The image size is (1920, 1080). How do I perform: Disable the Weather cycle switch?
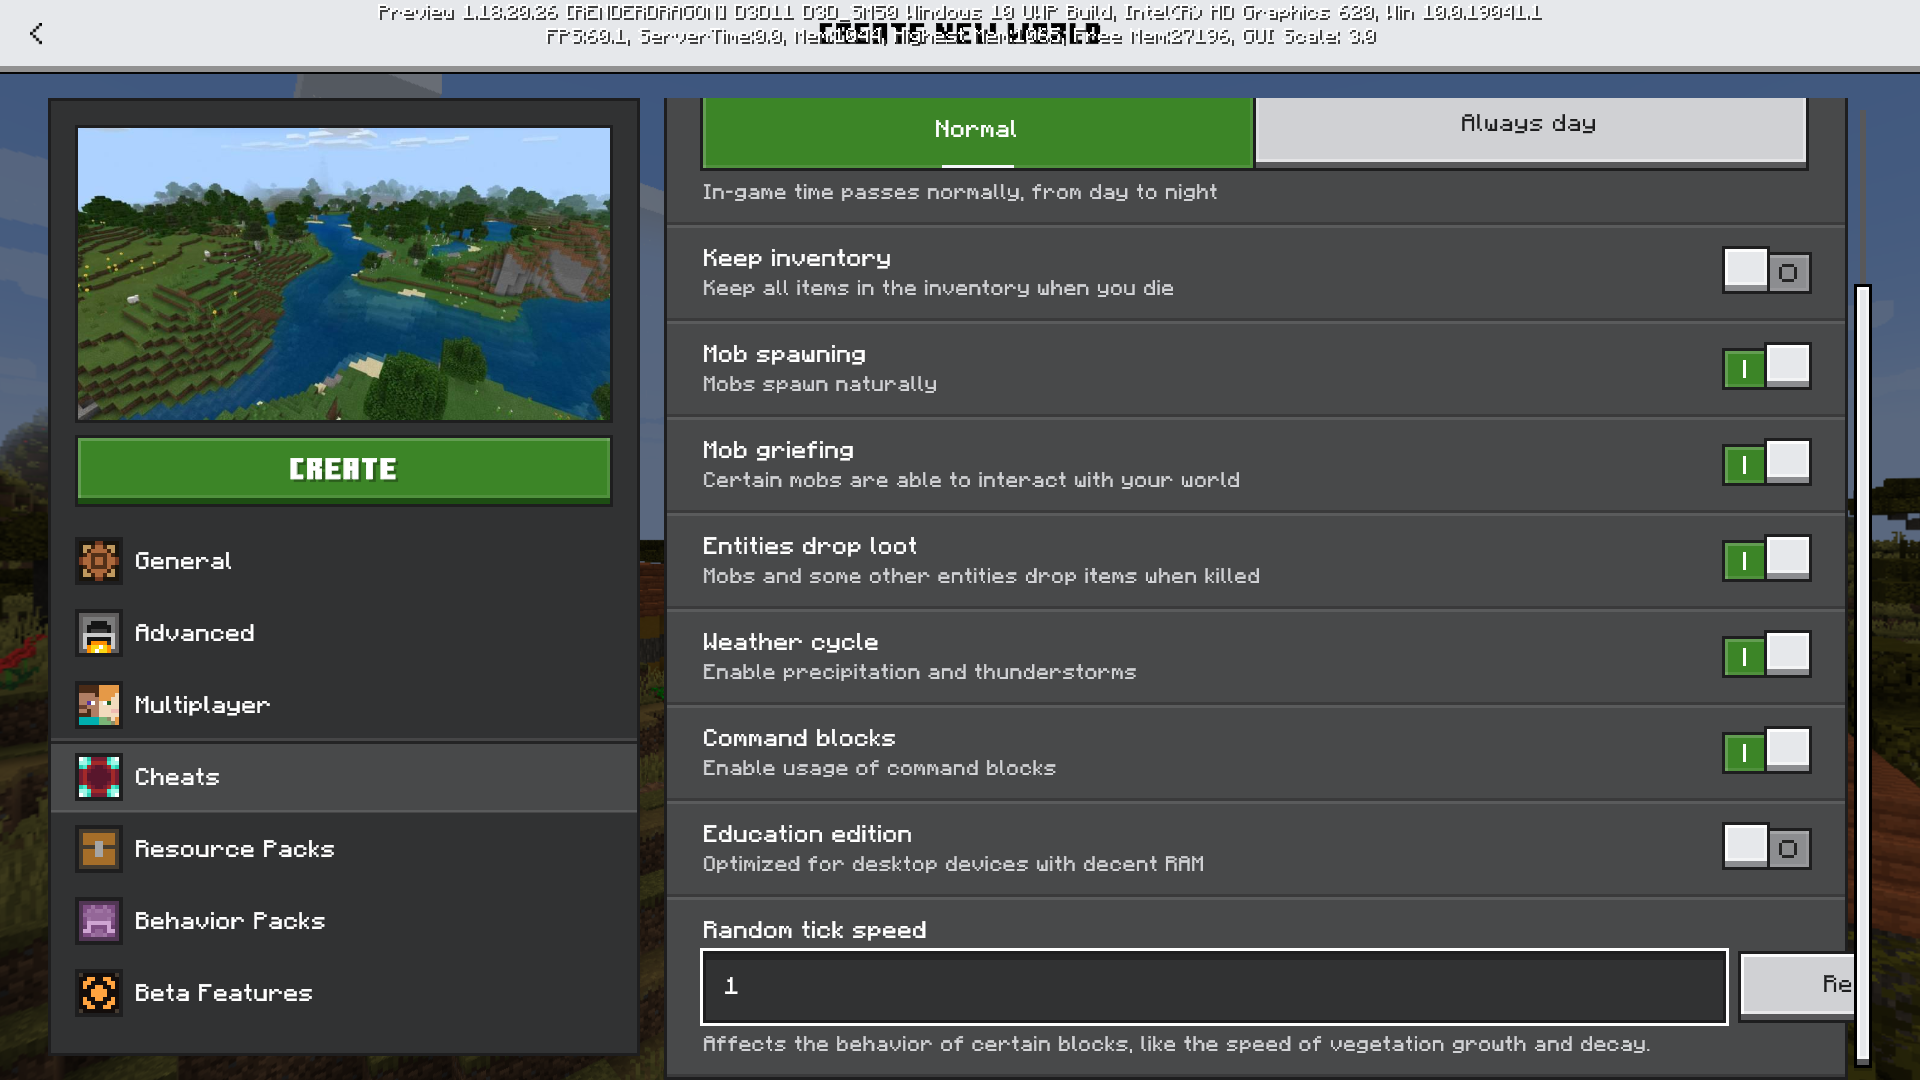(x=1766, y=655)
